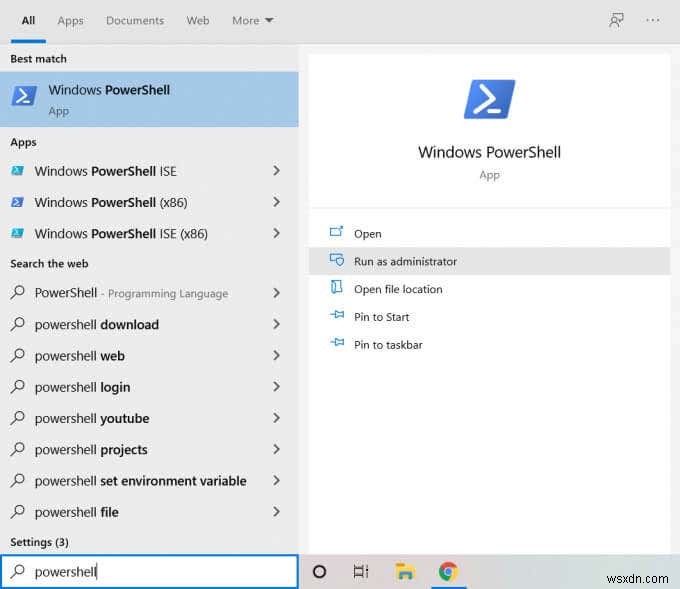680x589 pixels.
Task: Switch to the Web tab
Action: point(198,20)
